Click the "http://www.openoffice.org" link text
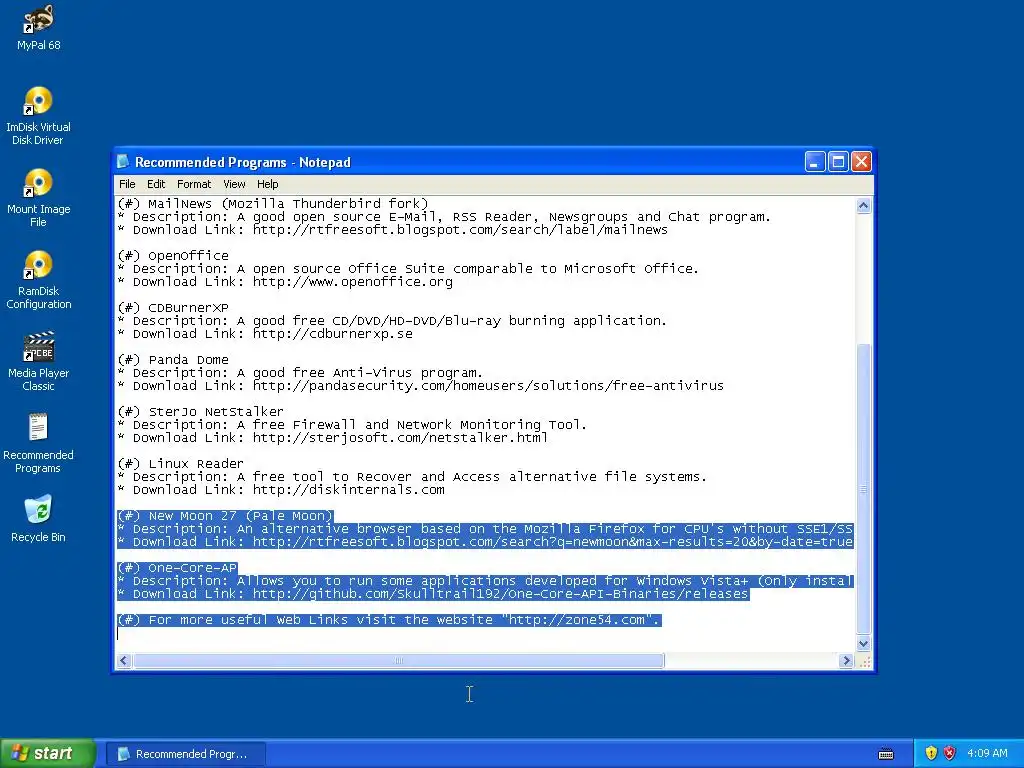 click(x=353, y=282)
